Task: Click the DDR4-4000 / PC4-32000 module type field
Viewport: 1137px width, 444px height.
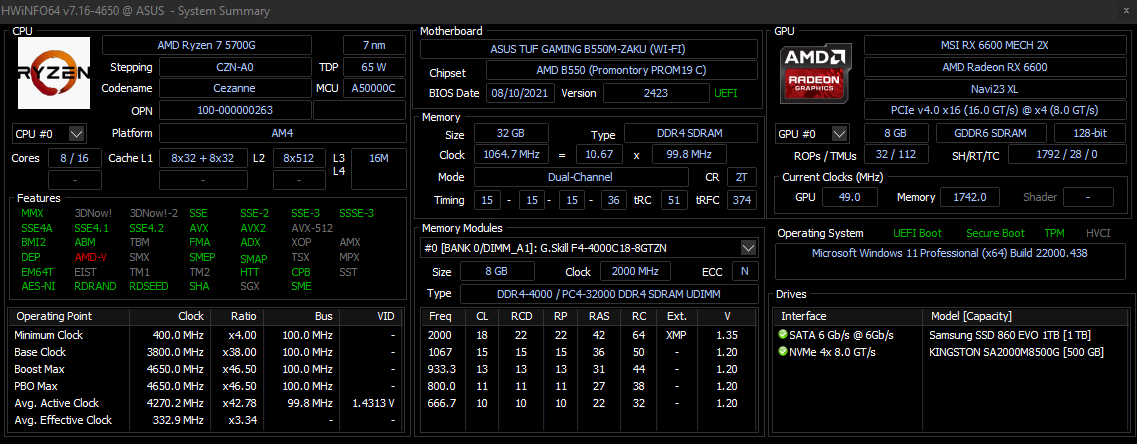Action: point(608,294)
